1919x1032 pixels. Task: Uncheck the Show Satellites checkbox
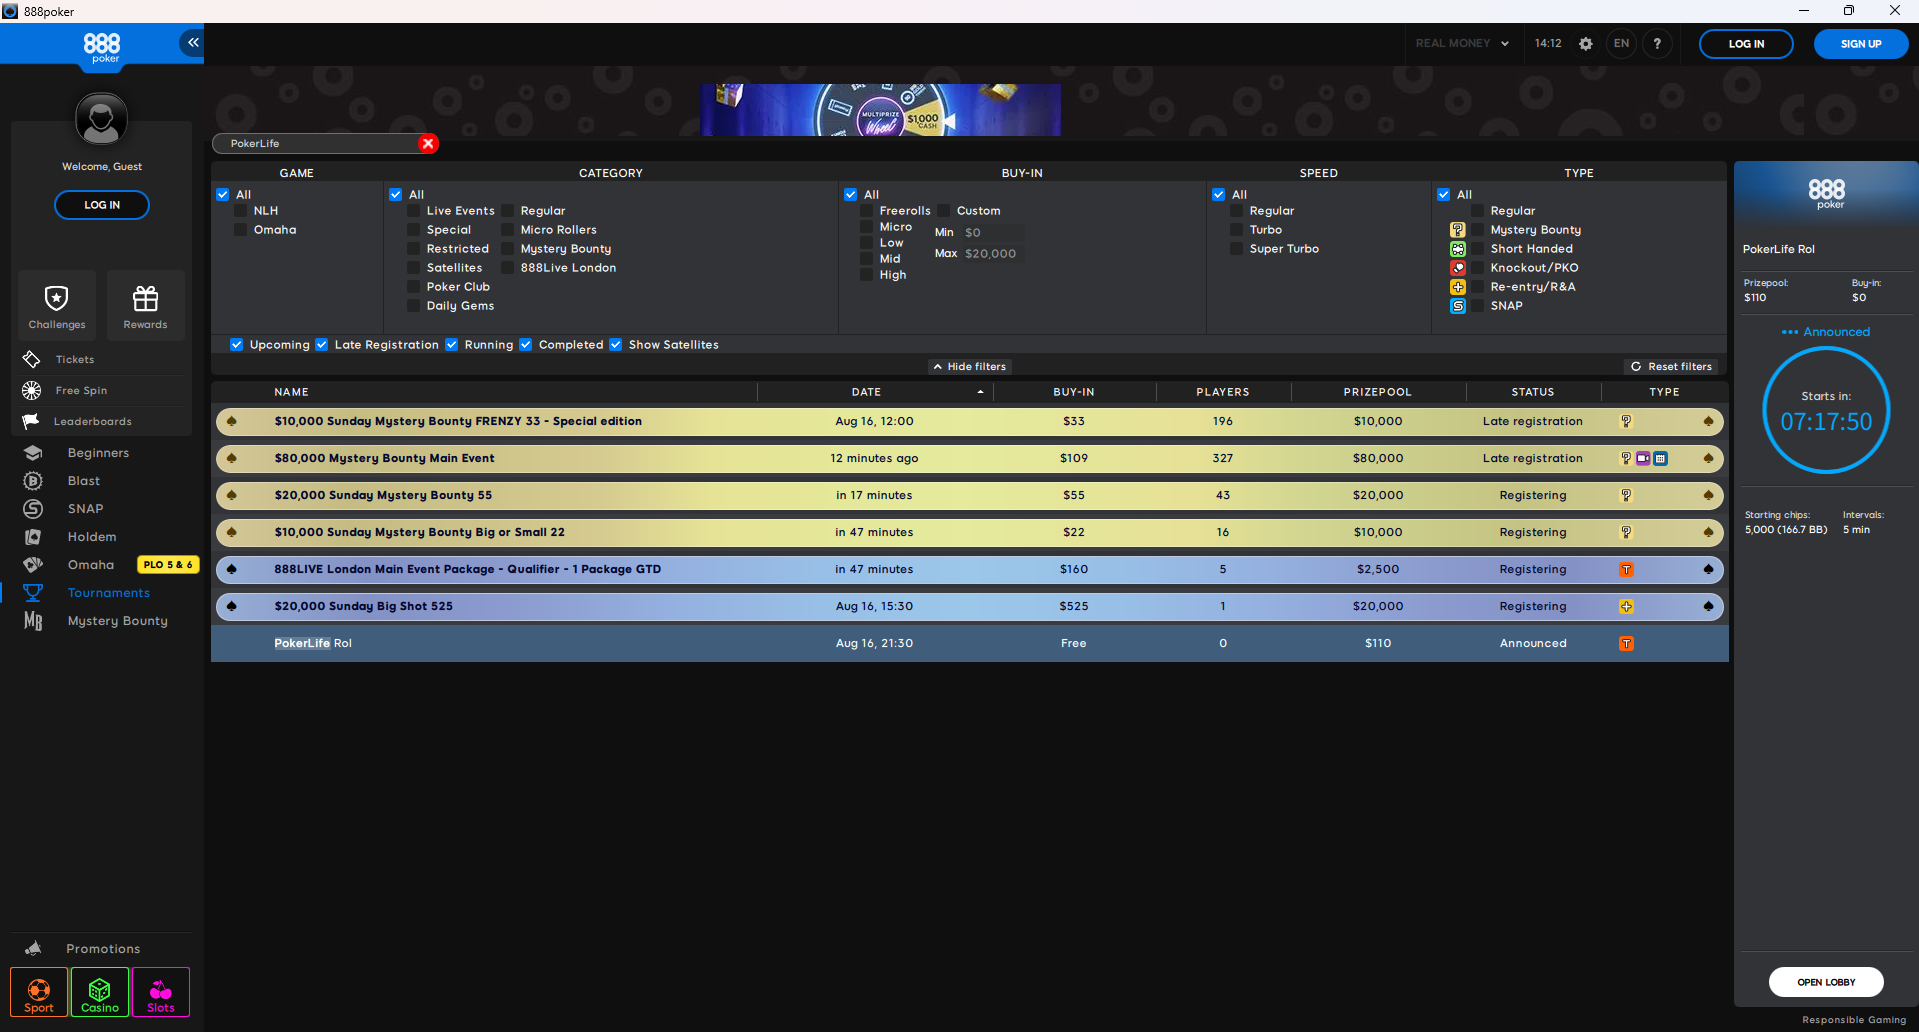click(x=616, y=345)
